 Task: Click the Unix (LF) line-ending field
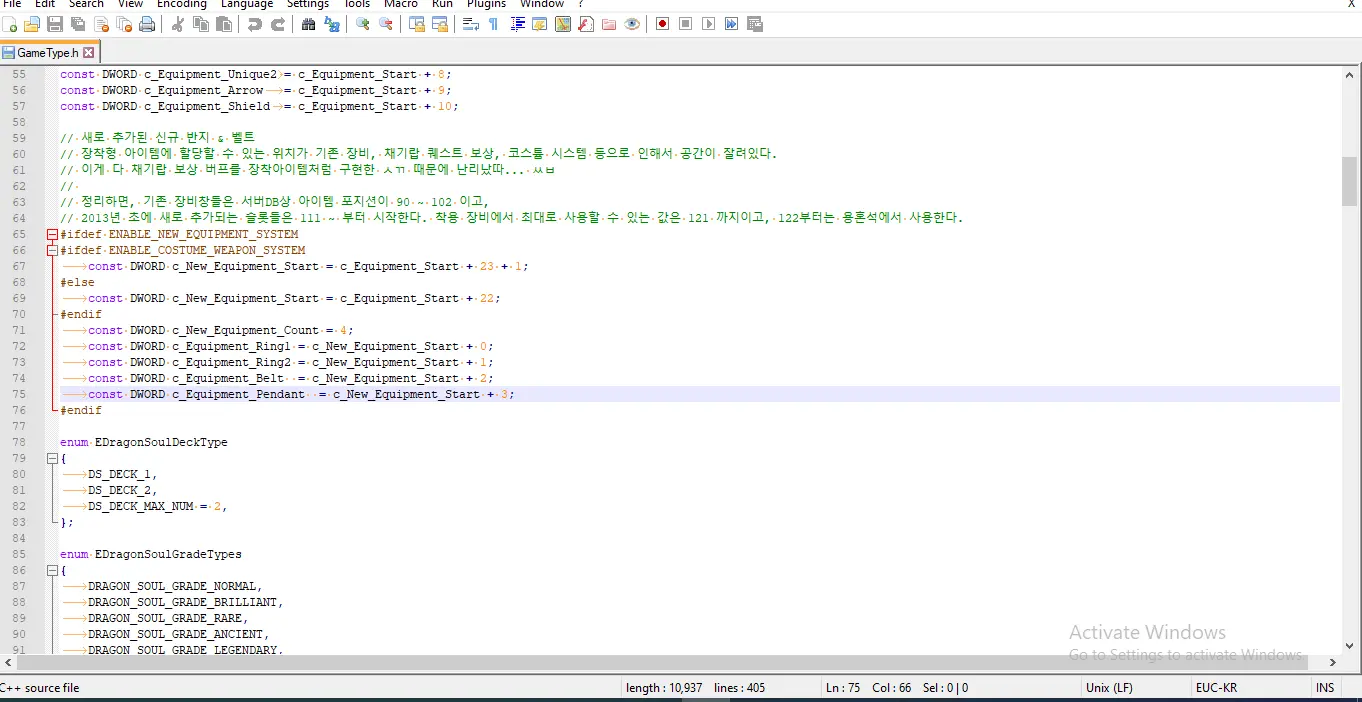(x=1109, y=688)
